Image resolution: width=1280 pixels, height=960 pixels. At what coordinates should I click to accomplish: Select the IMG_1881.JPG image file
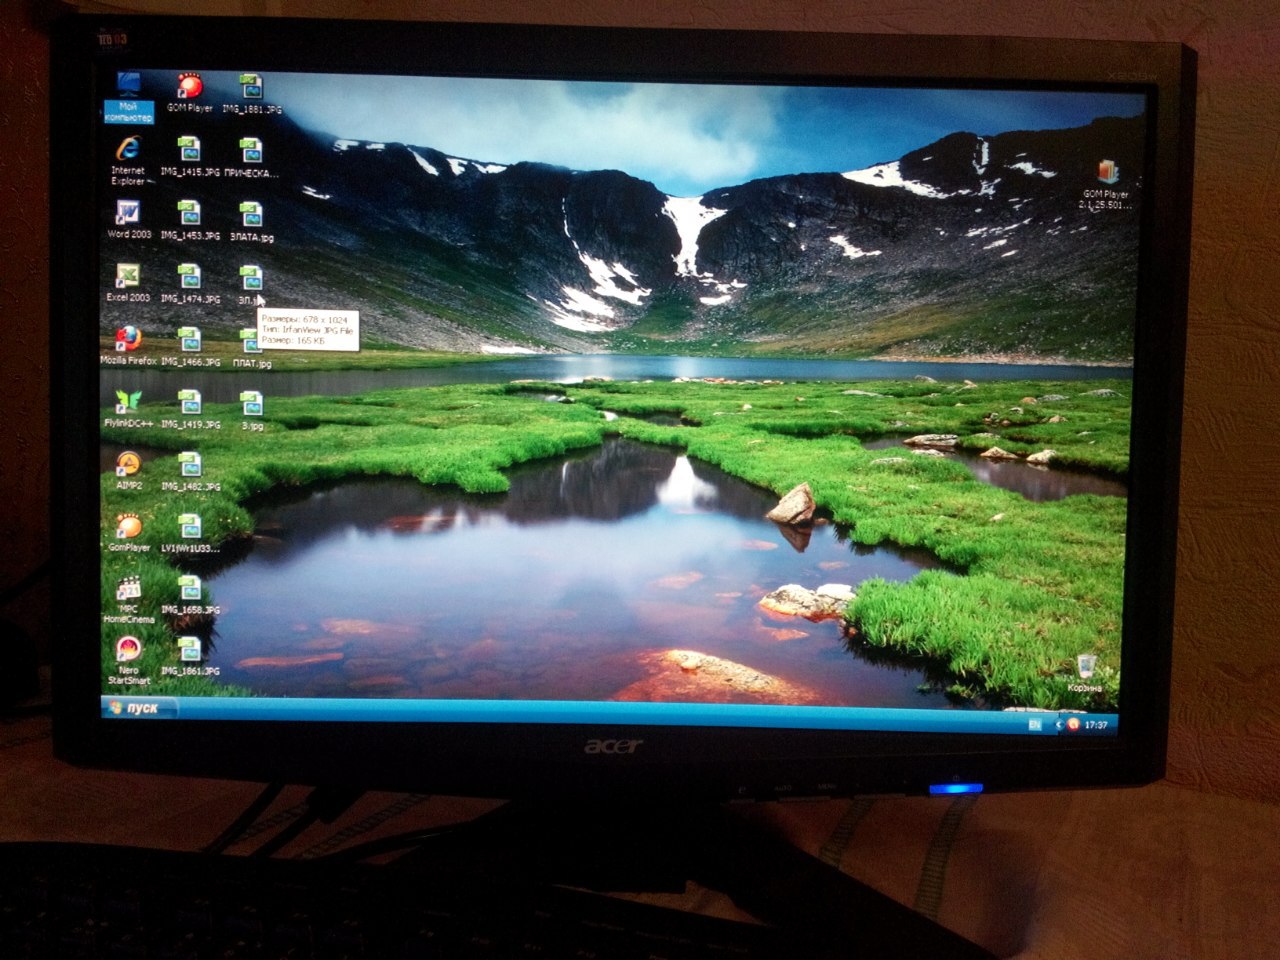251,89
